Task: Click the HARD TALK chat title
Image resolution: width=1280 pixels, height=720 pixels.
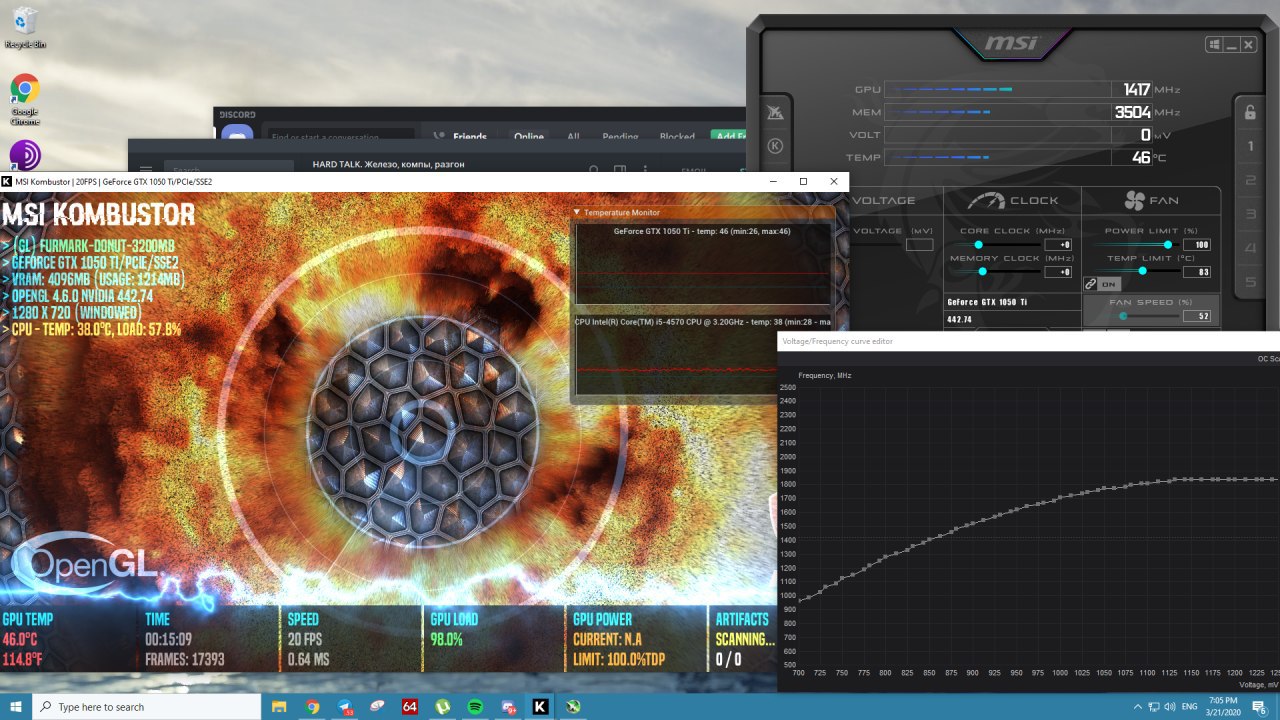Action: pyautogui.click(x=389, y=164)
